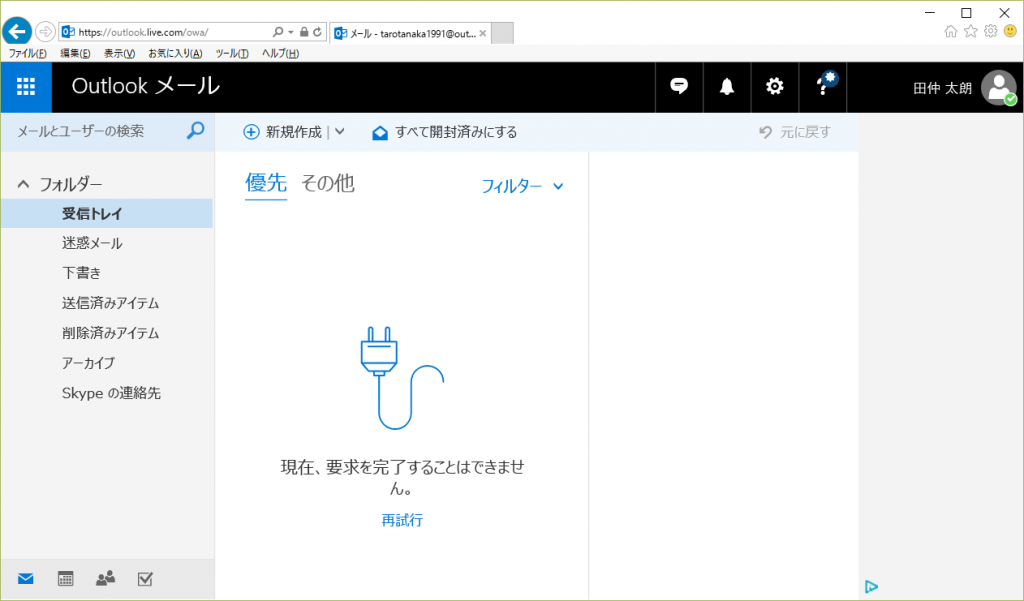Open the People contacts icon
Image resolution: width=1024 pixels, height=601 pixels.
click(x=105, y=579)
